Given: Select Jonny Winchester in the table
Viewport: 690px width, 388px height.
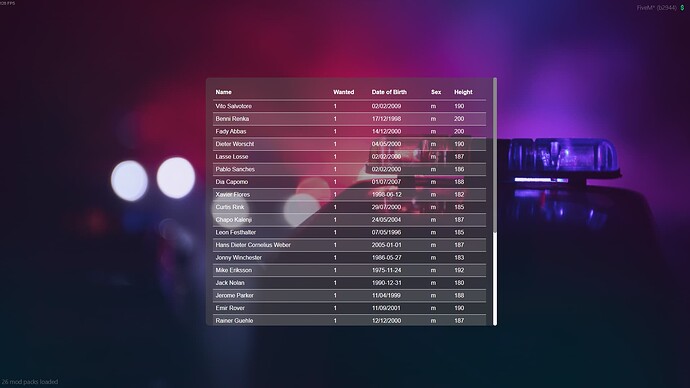Looking at the screenshot, I should [x=349, y=258].
